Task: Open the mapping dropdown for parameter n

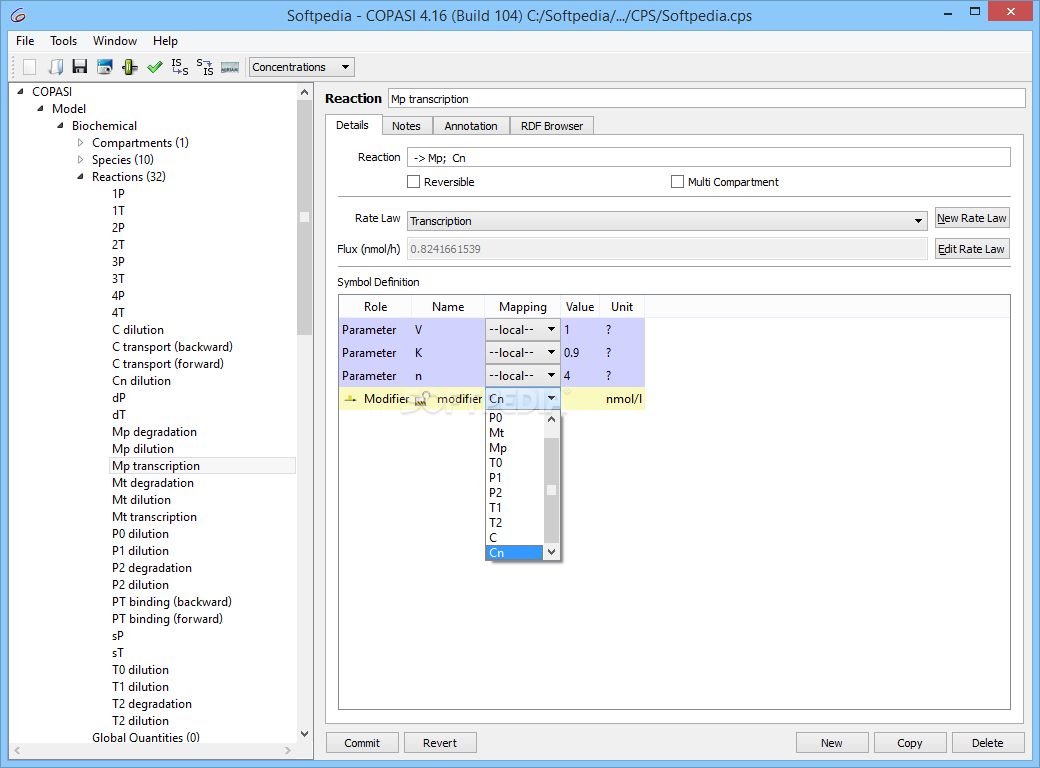Action: click(523, 375)
